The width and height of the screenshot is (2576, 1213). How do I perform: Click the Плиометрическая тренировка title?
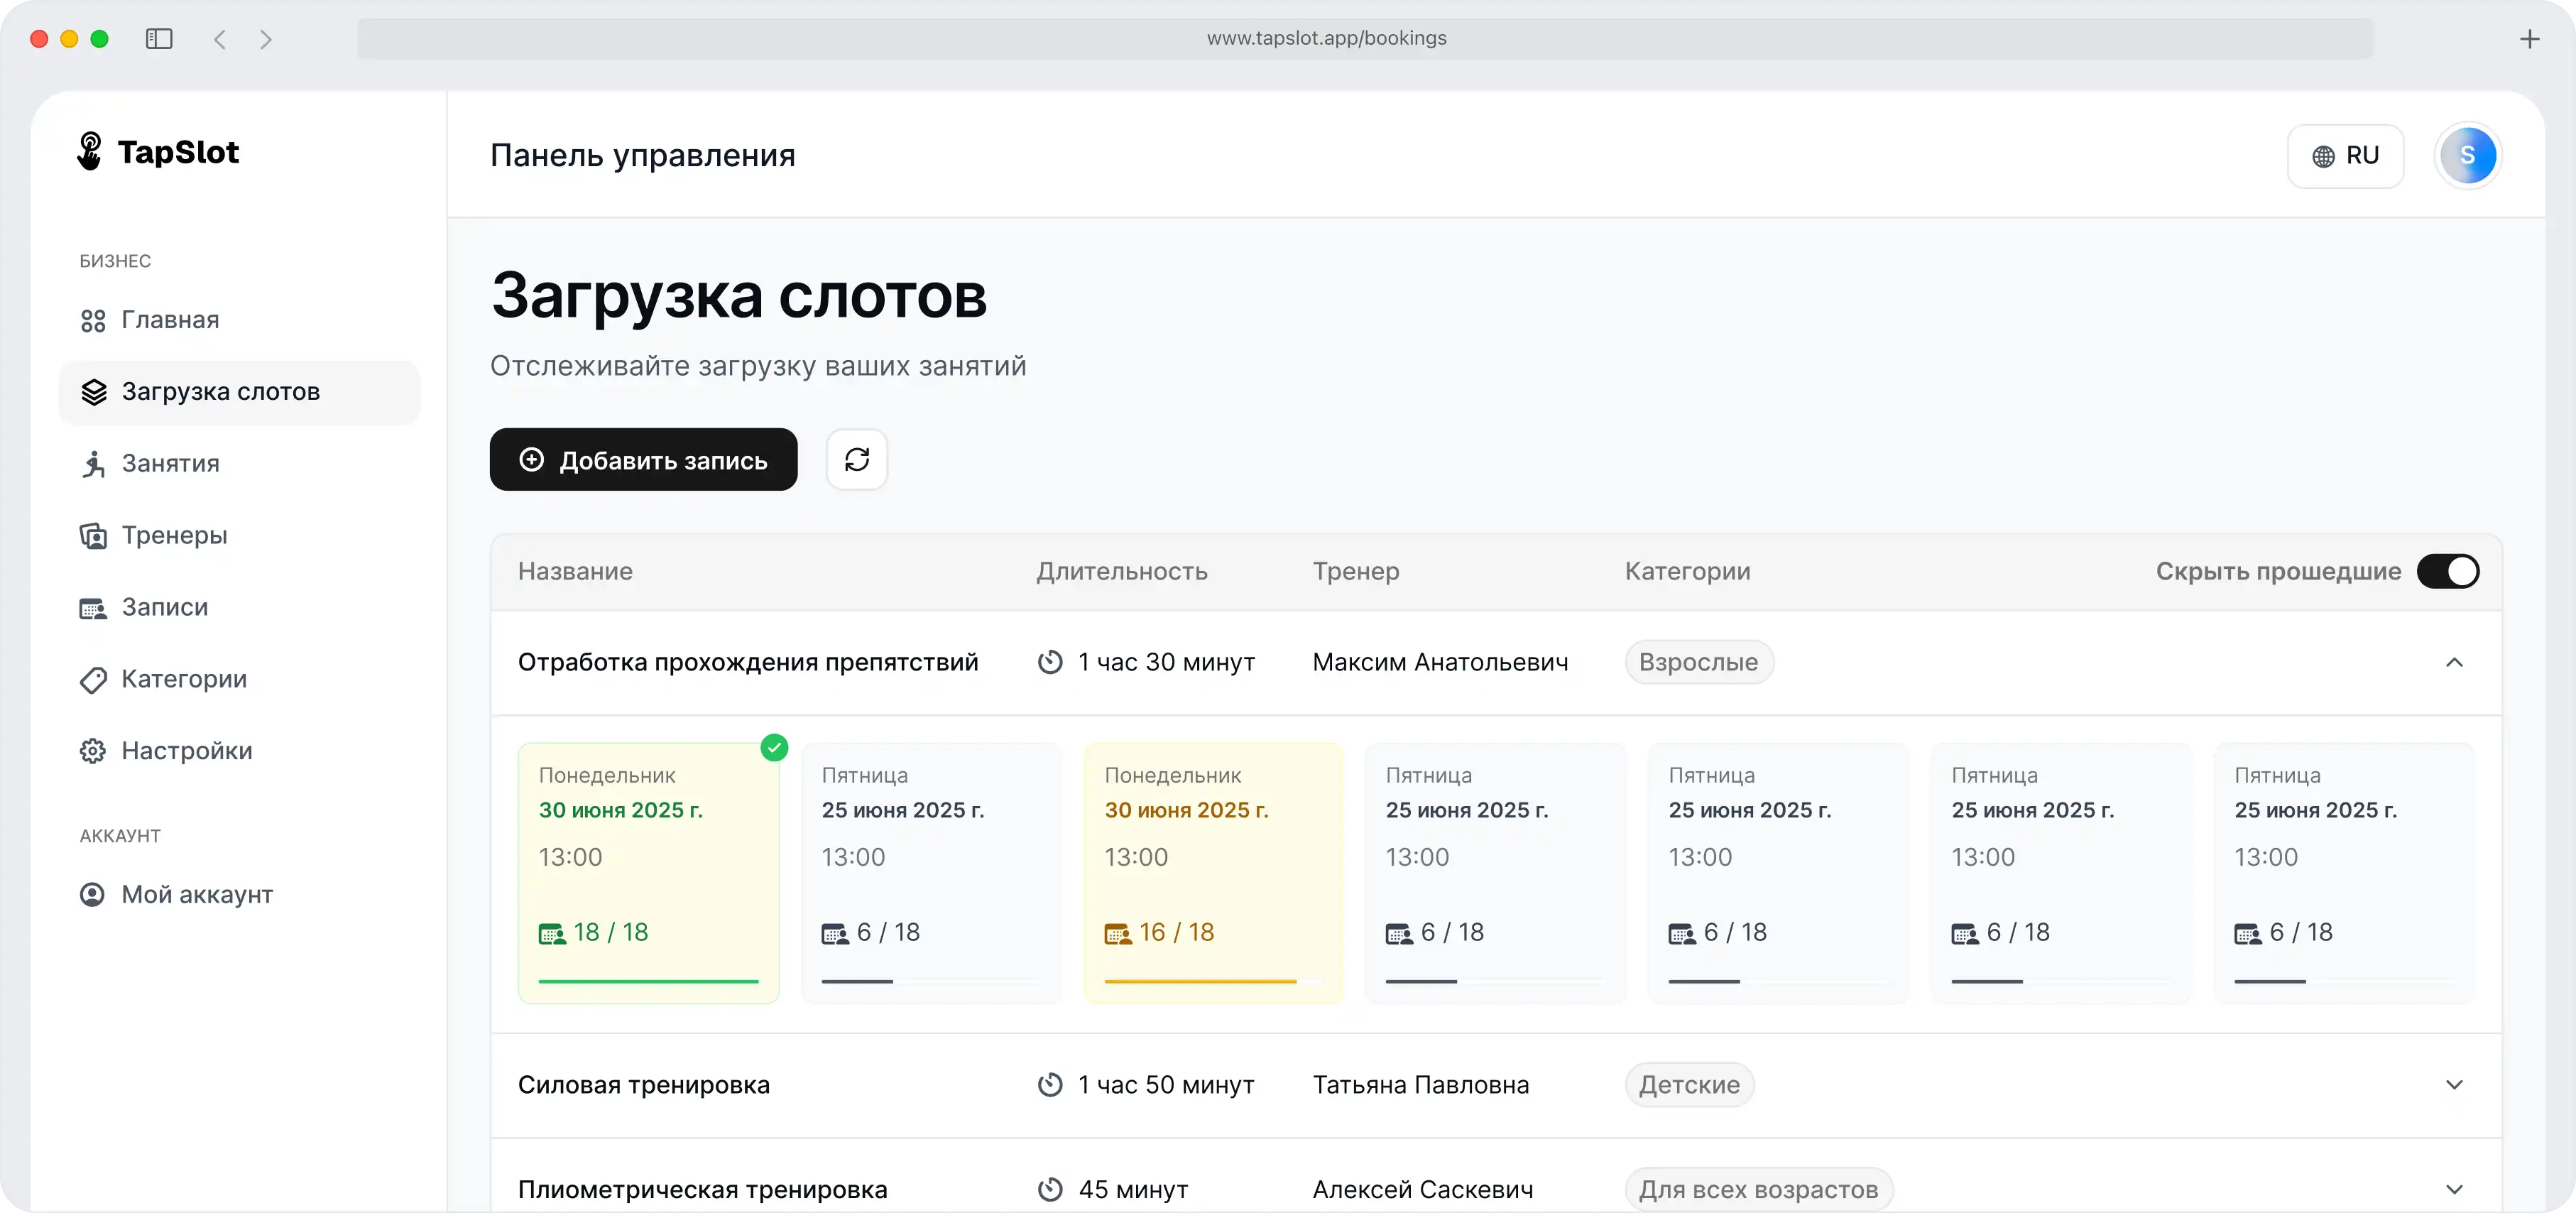tap(703, 1190)
